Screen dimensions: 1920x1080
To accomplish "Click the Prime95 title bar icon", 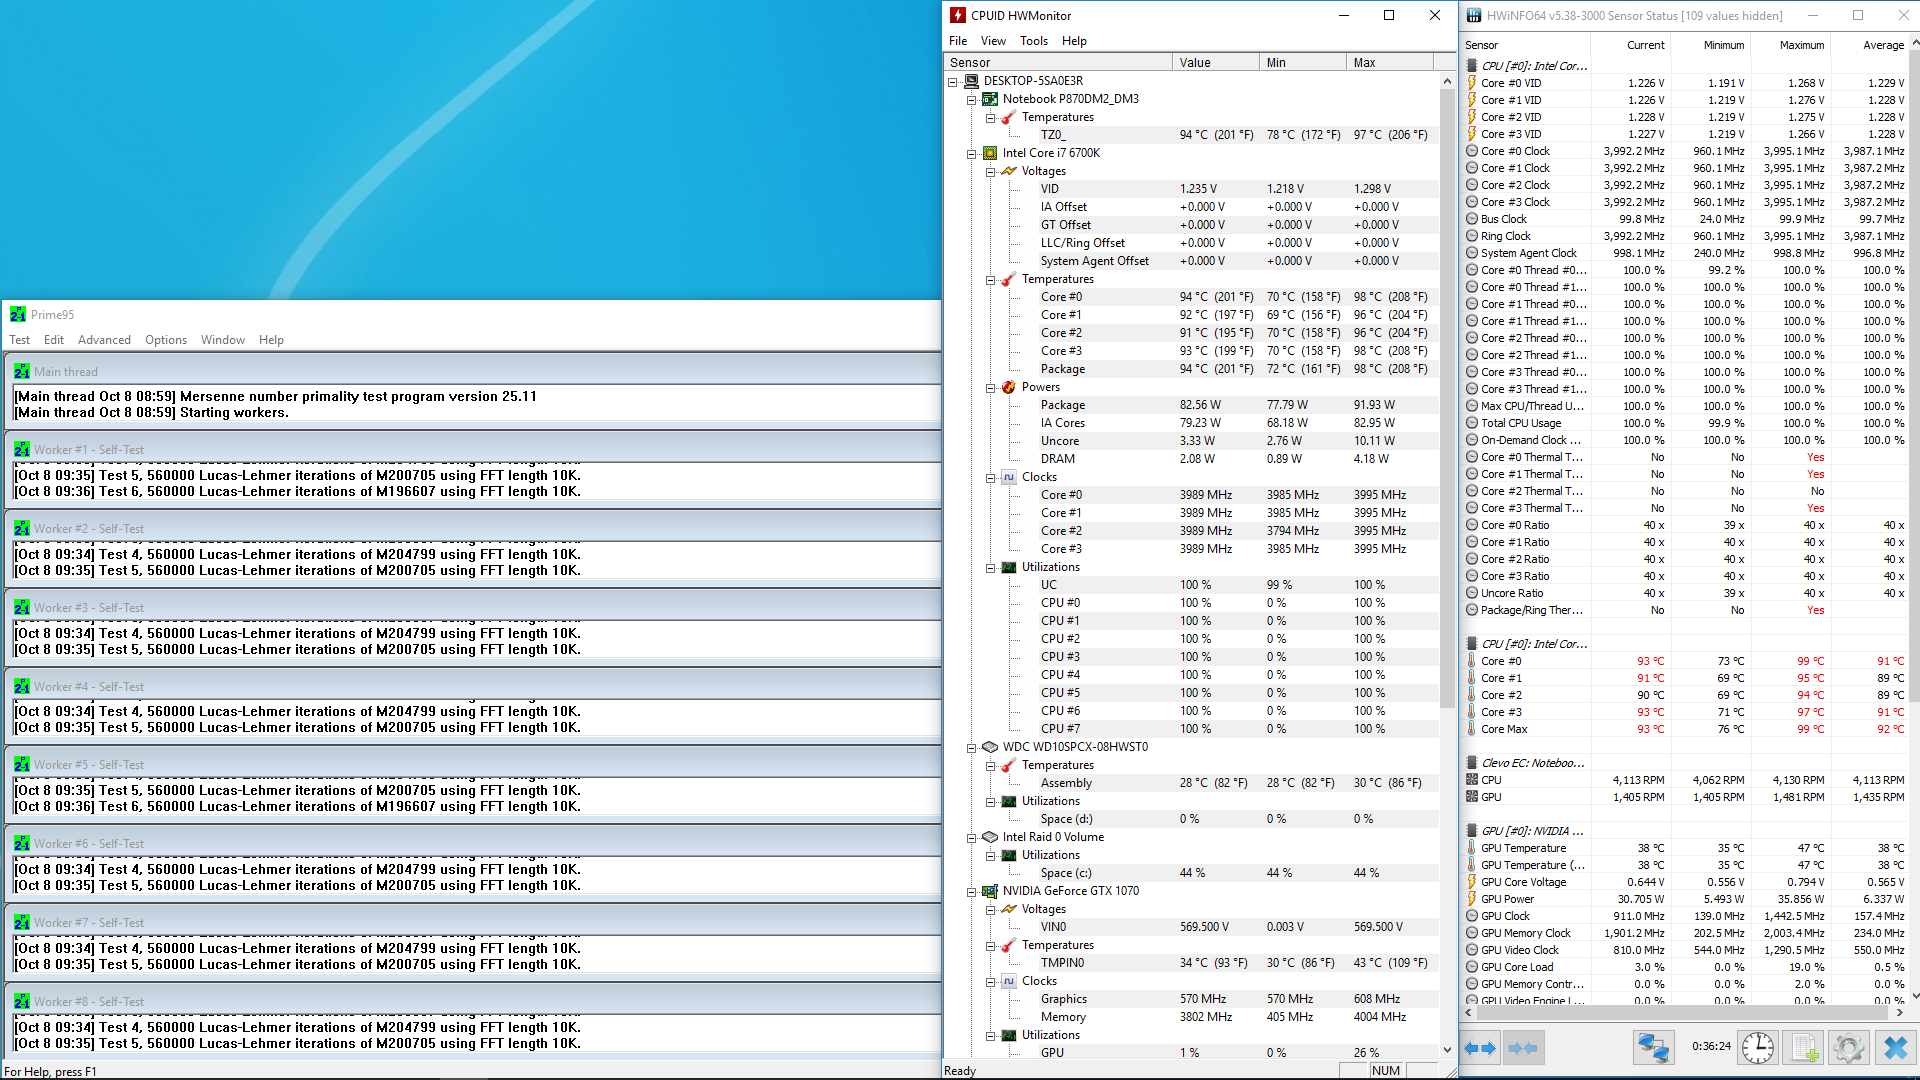I will (18, 314).
